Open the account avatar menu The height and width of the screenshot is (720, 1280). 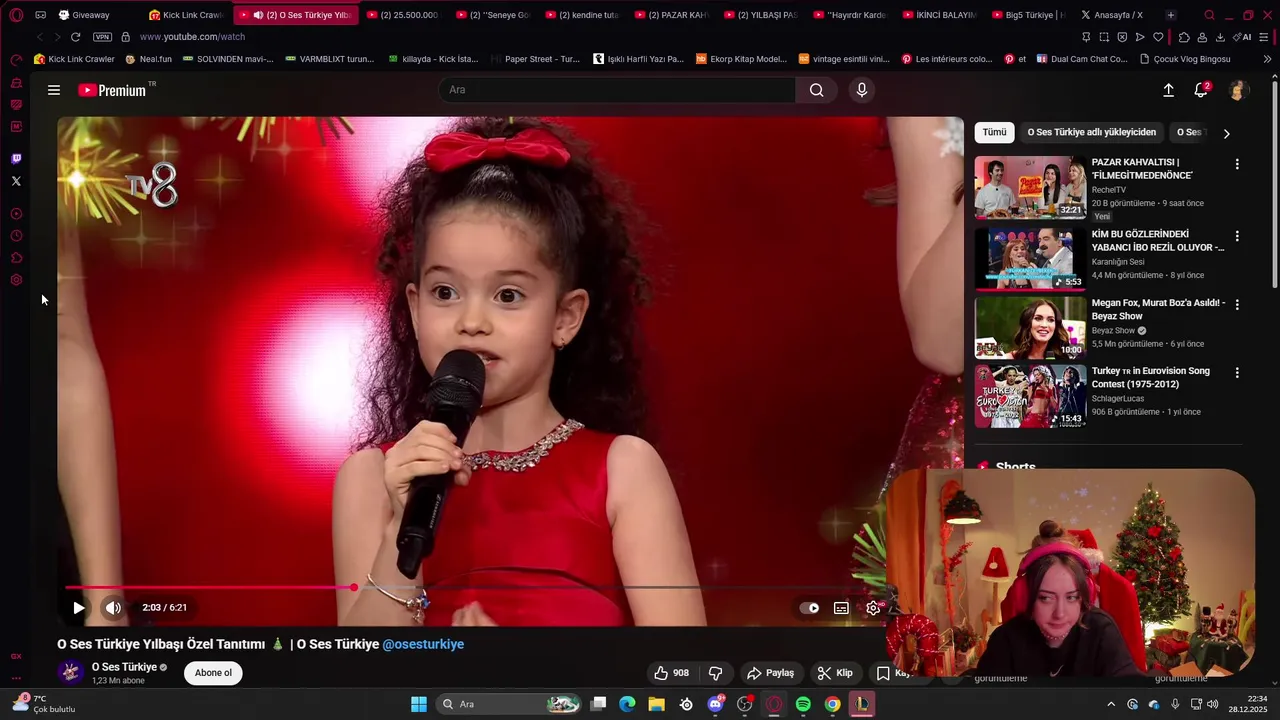point(1237,90)
